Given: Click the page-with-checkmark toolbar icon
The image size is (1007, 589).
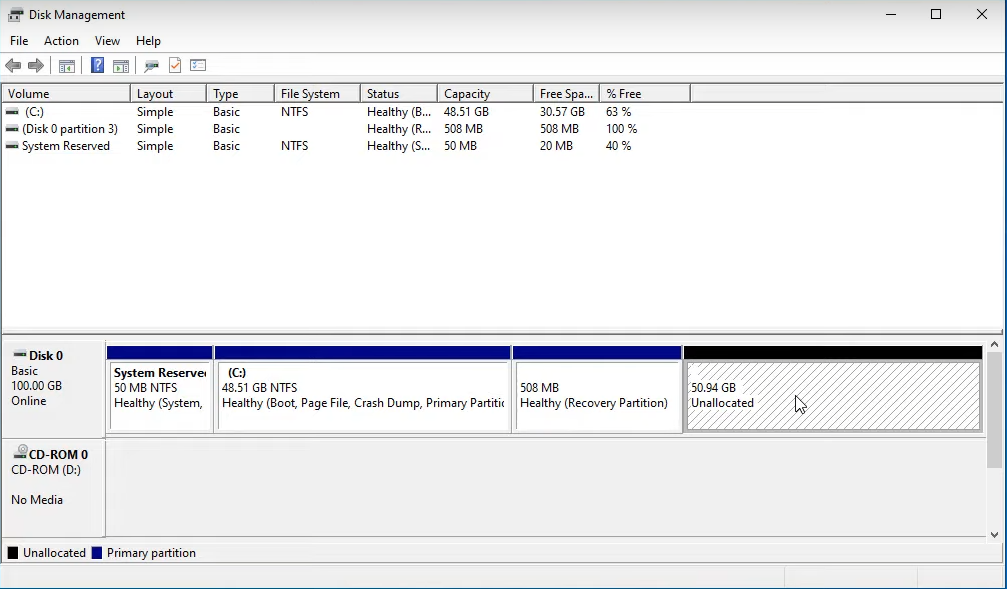Looking at the screenshot, I should 175,66.
